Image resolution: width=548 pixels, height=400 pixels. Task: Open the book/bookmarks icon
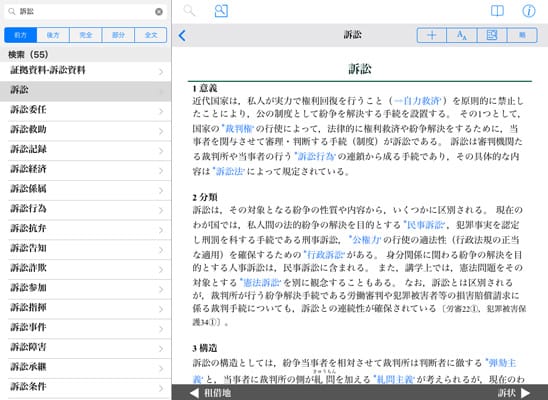tap(497, 11)
